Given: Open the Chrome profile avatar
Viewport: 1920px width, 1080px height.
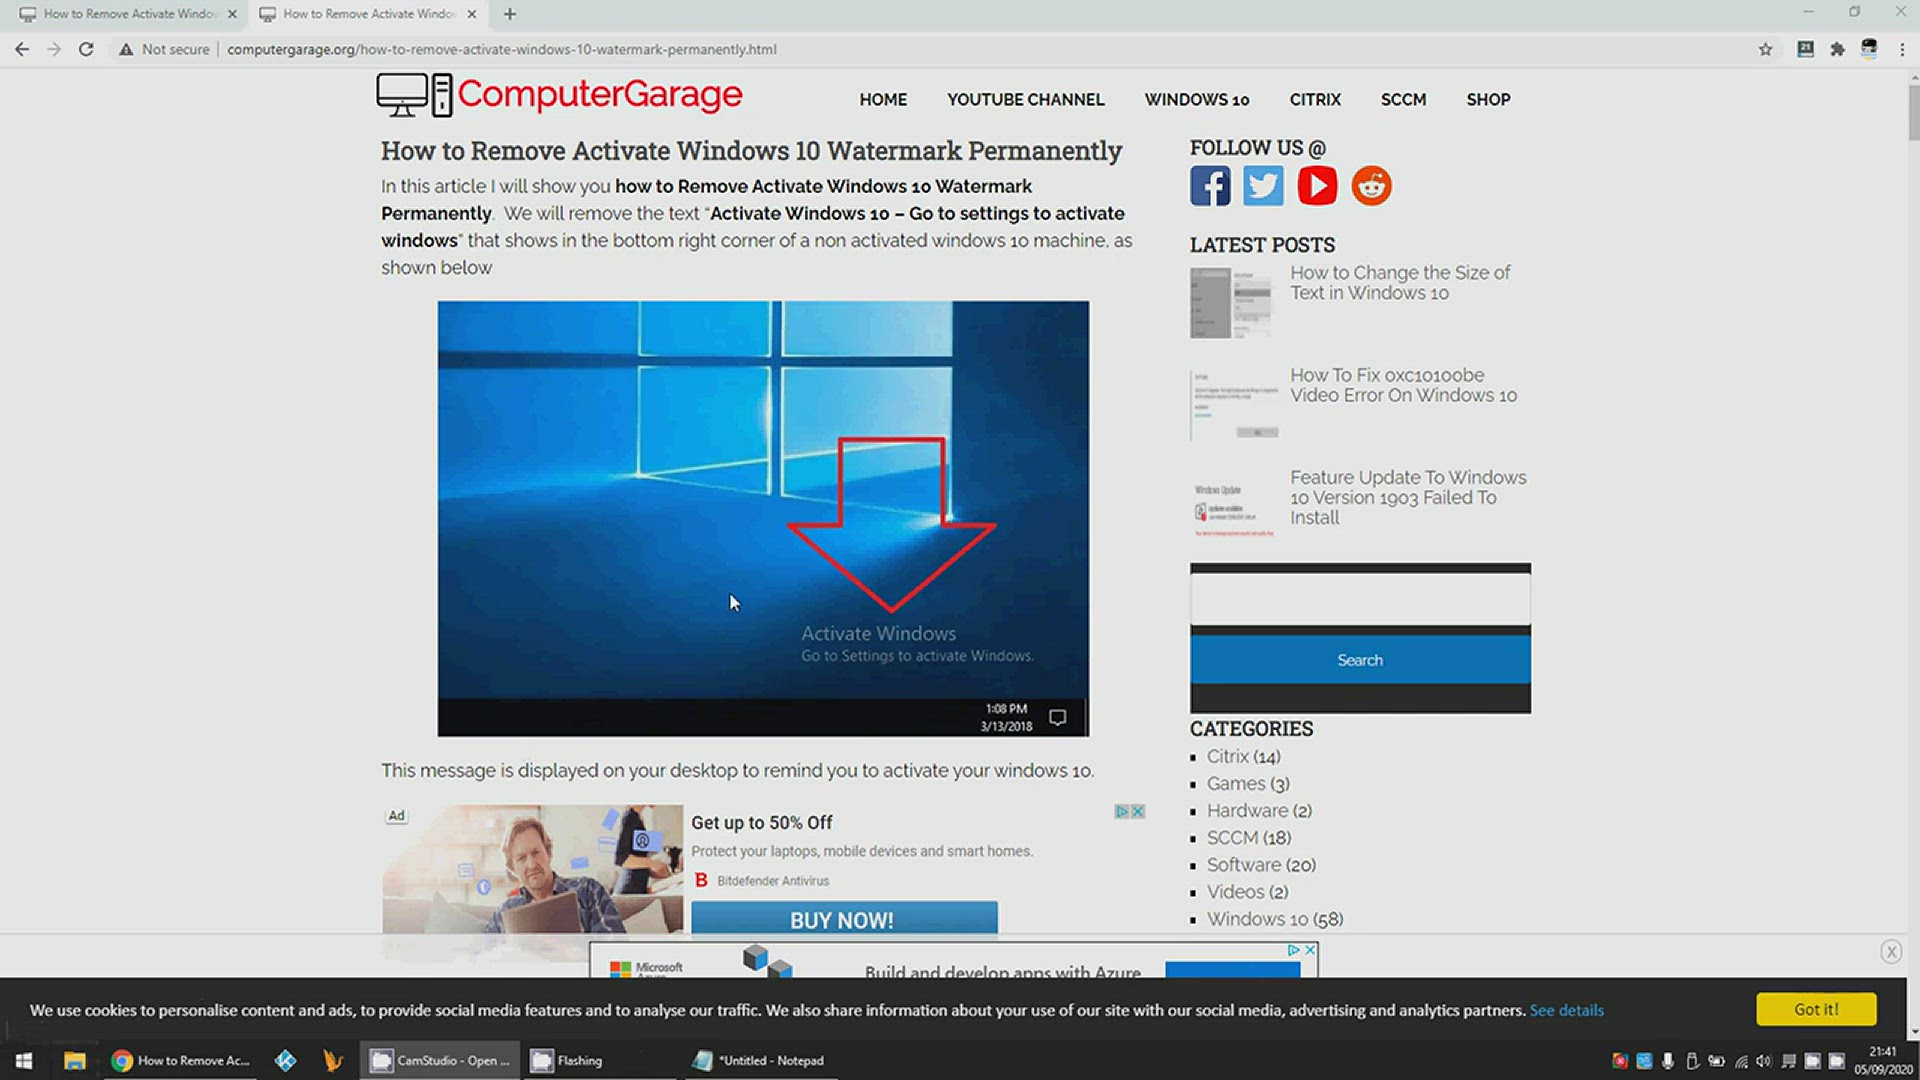Looking at the screenshot, I should (1869, 49).
